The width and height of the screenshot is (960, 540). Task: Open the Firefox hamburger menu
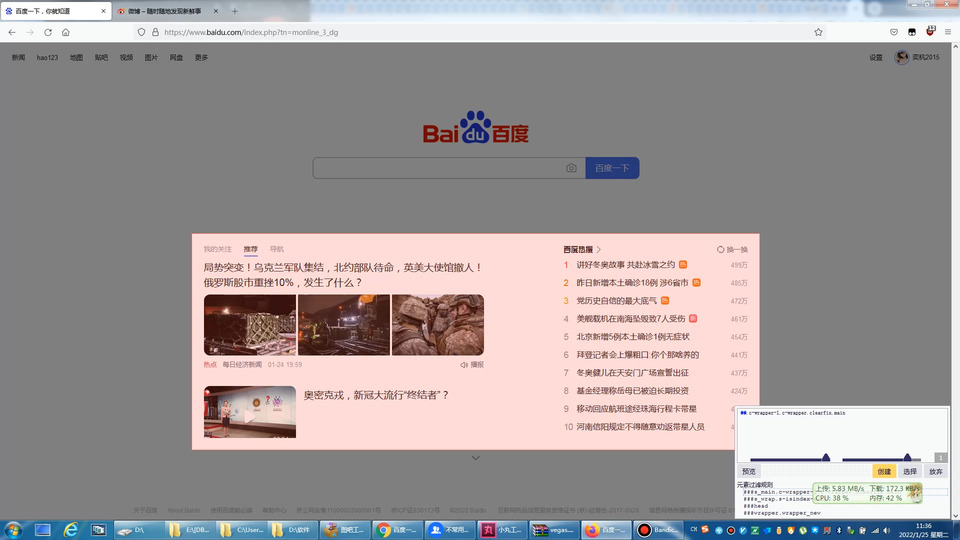(x=948, y=32)
